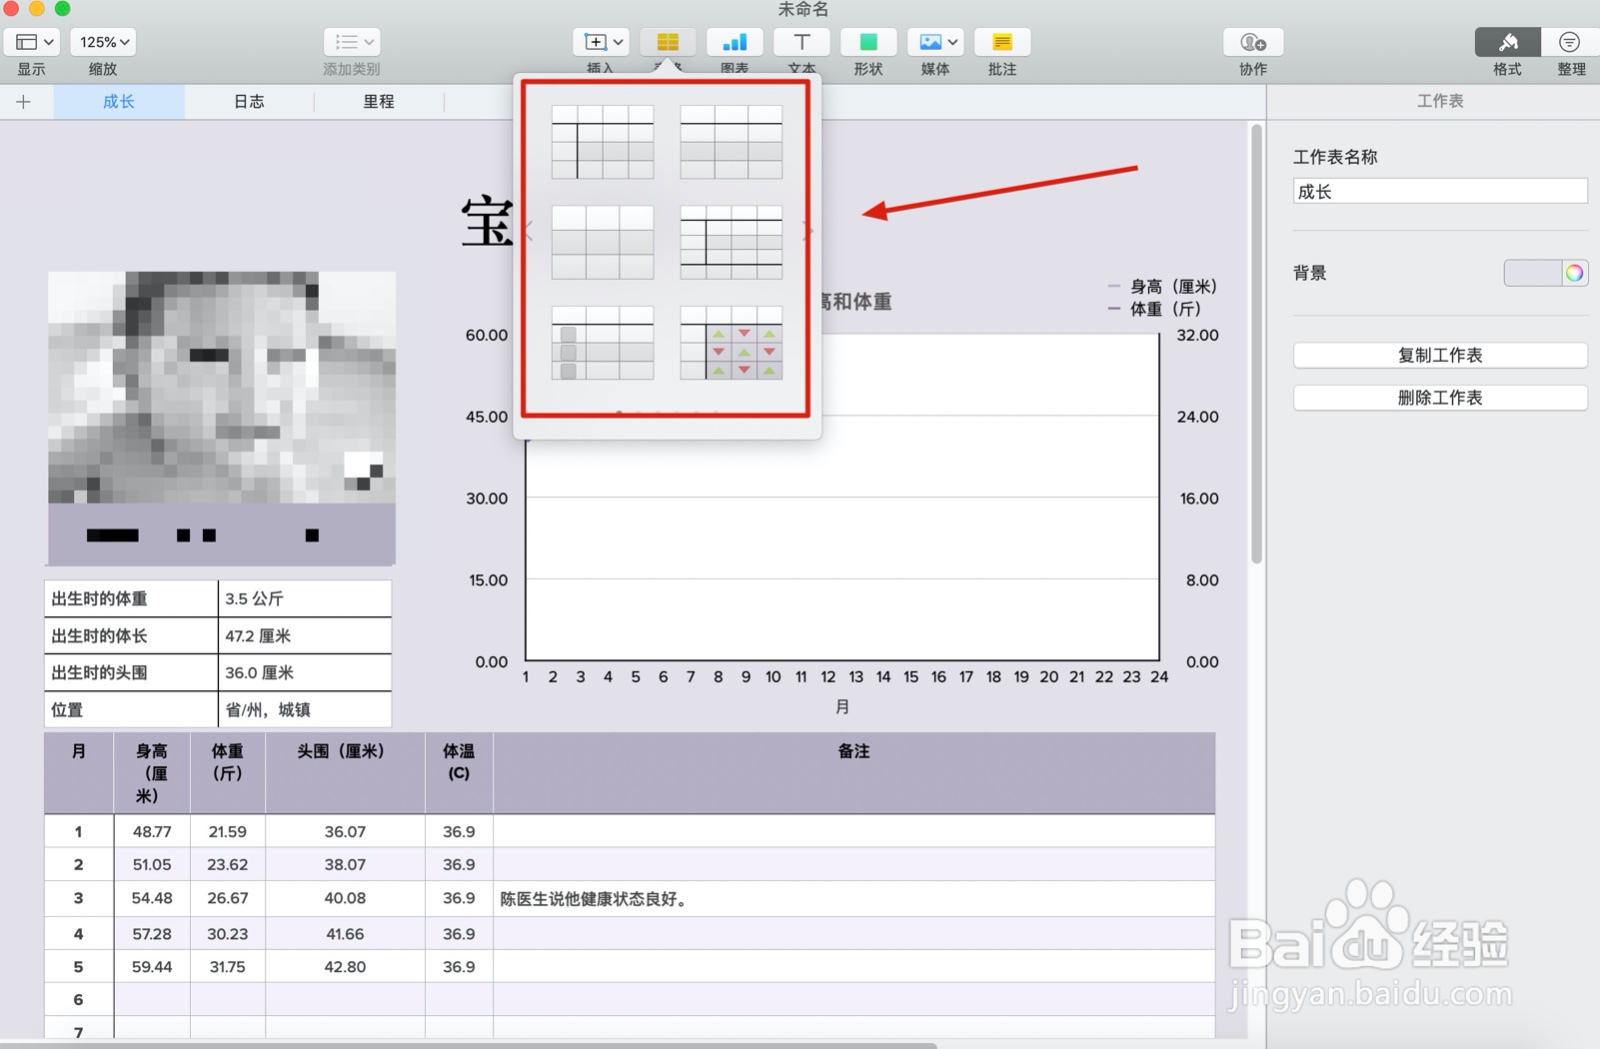1600x1049 pixels.
Task: Edit the 工作表名称 name field
Action: (x=1440, y=191)
